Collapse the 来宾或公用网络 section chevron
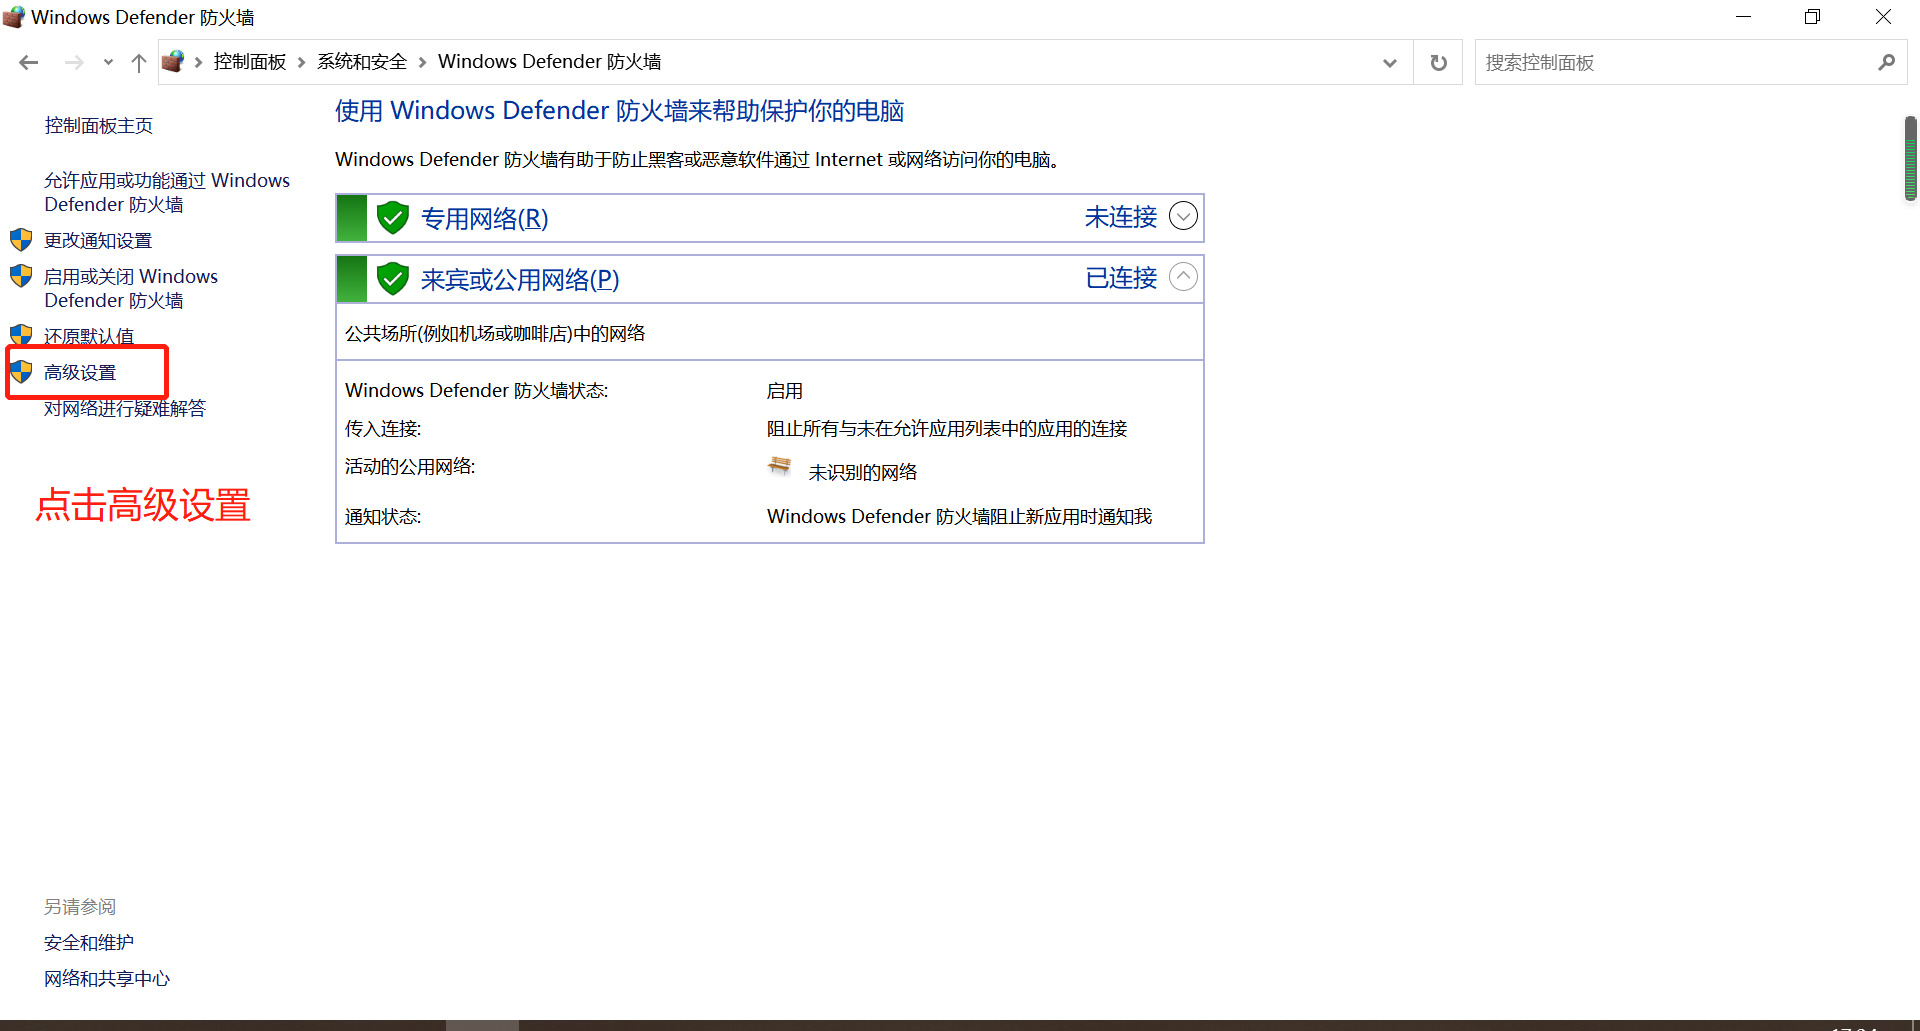The height and width of the screenshot is (1031, 1920). click(x=1183, y=277)
